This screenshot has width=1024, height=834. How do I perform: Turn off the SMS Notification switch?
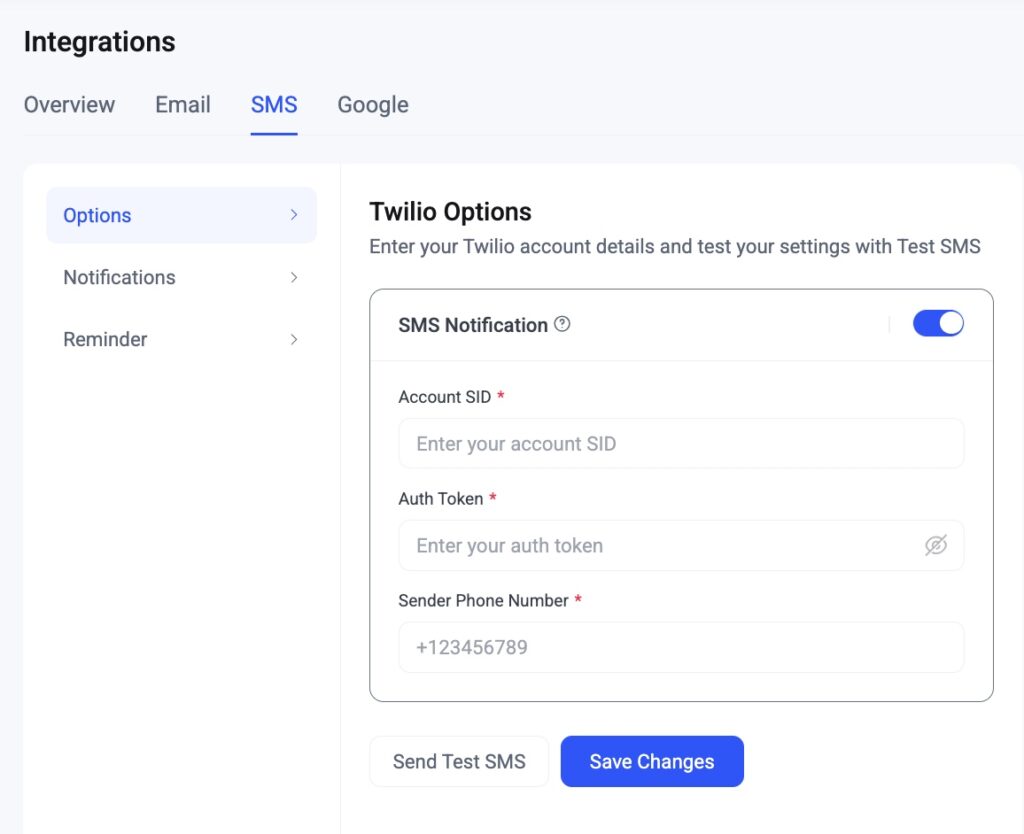[938, 323]
